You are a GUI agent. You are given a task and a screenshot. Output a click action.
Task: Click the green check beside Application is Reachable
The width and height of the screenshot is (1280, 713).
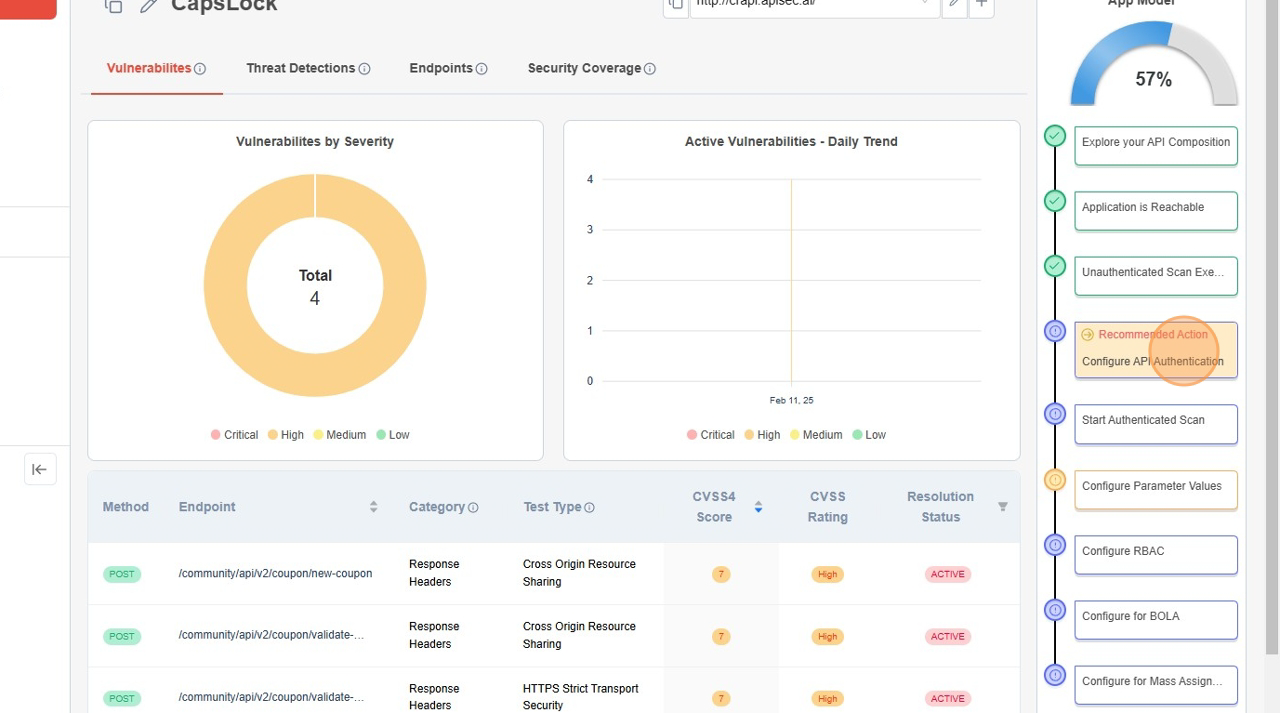pos(1054,202)
